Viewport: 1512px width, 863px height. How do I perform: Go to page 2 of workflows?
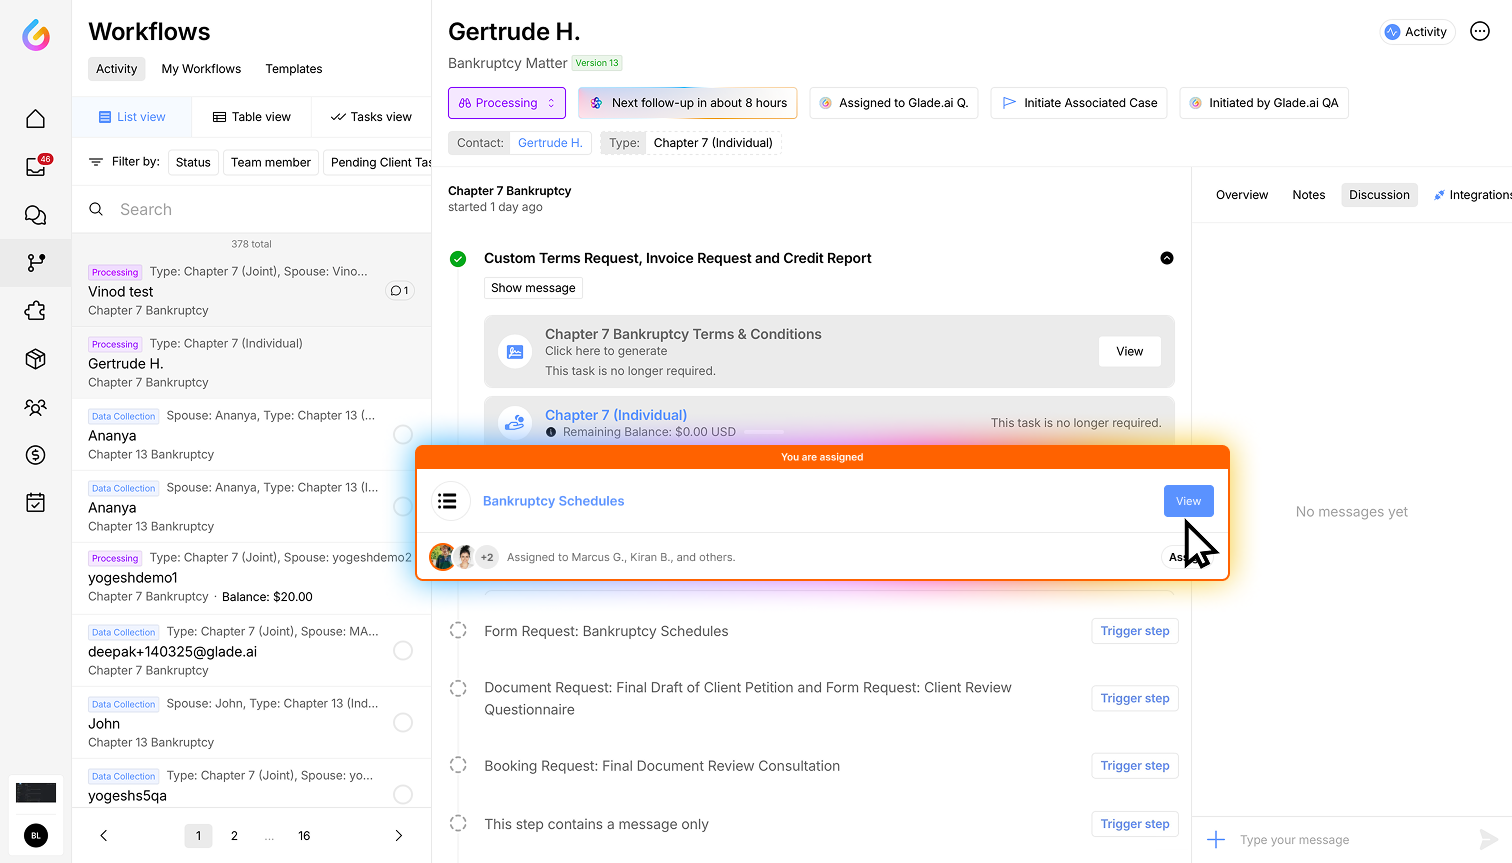point(234,836)
